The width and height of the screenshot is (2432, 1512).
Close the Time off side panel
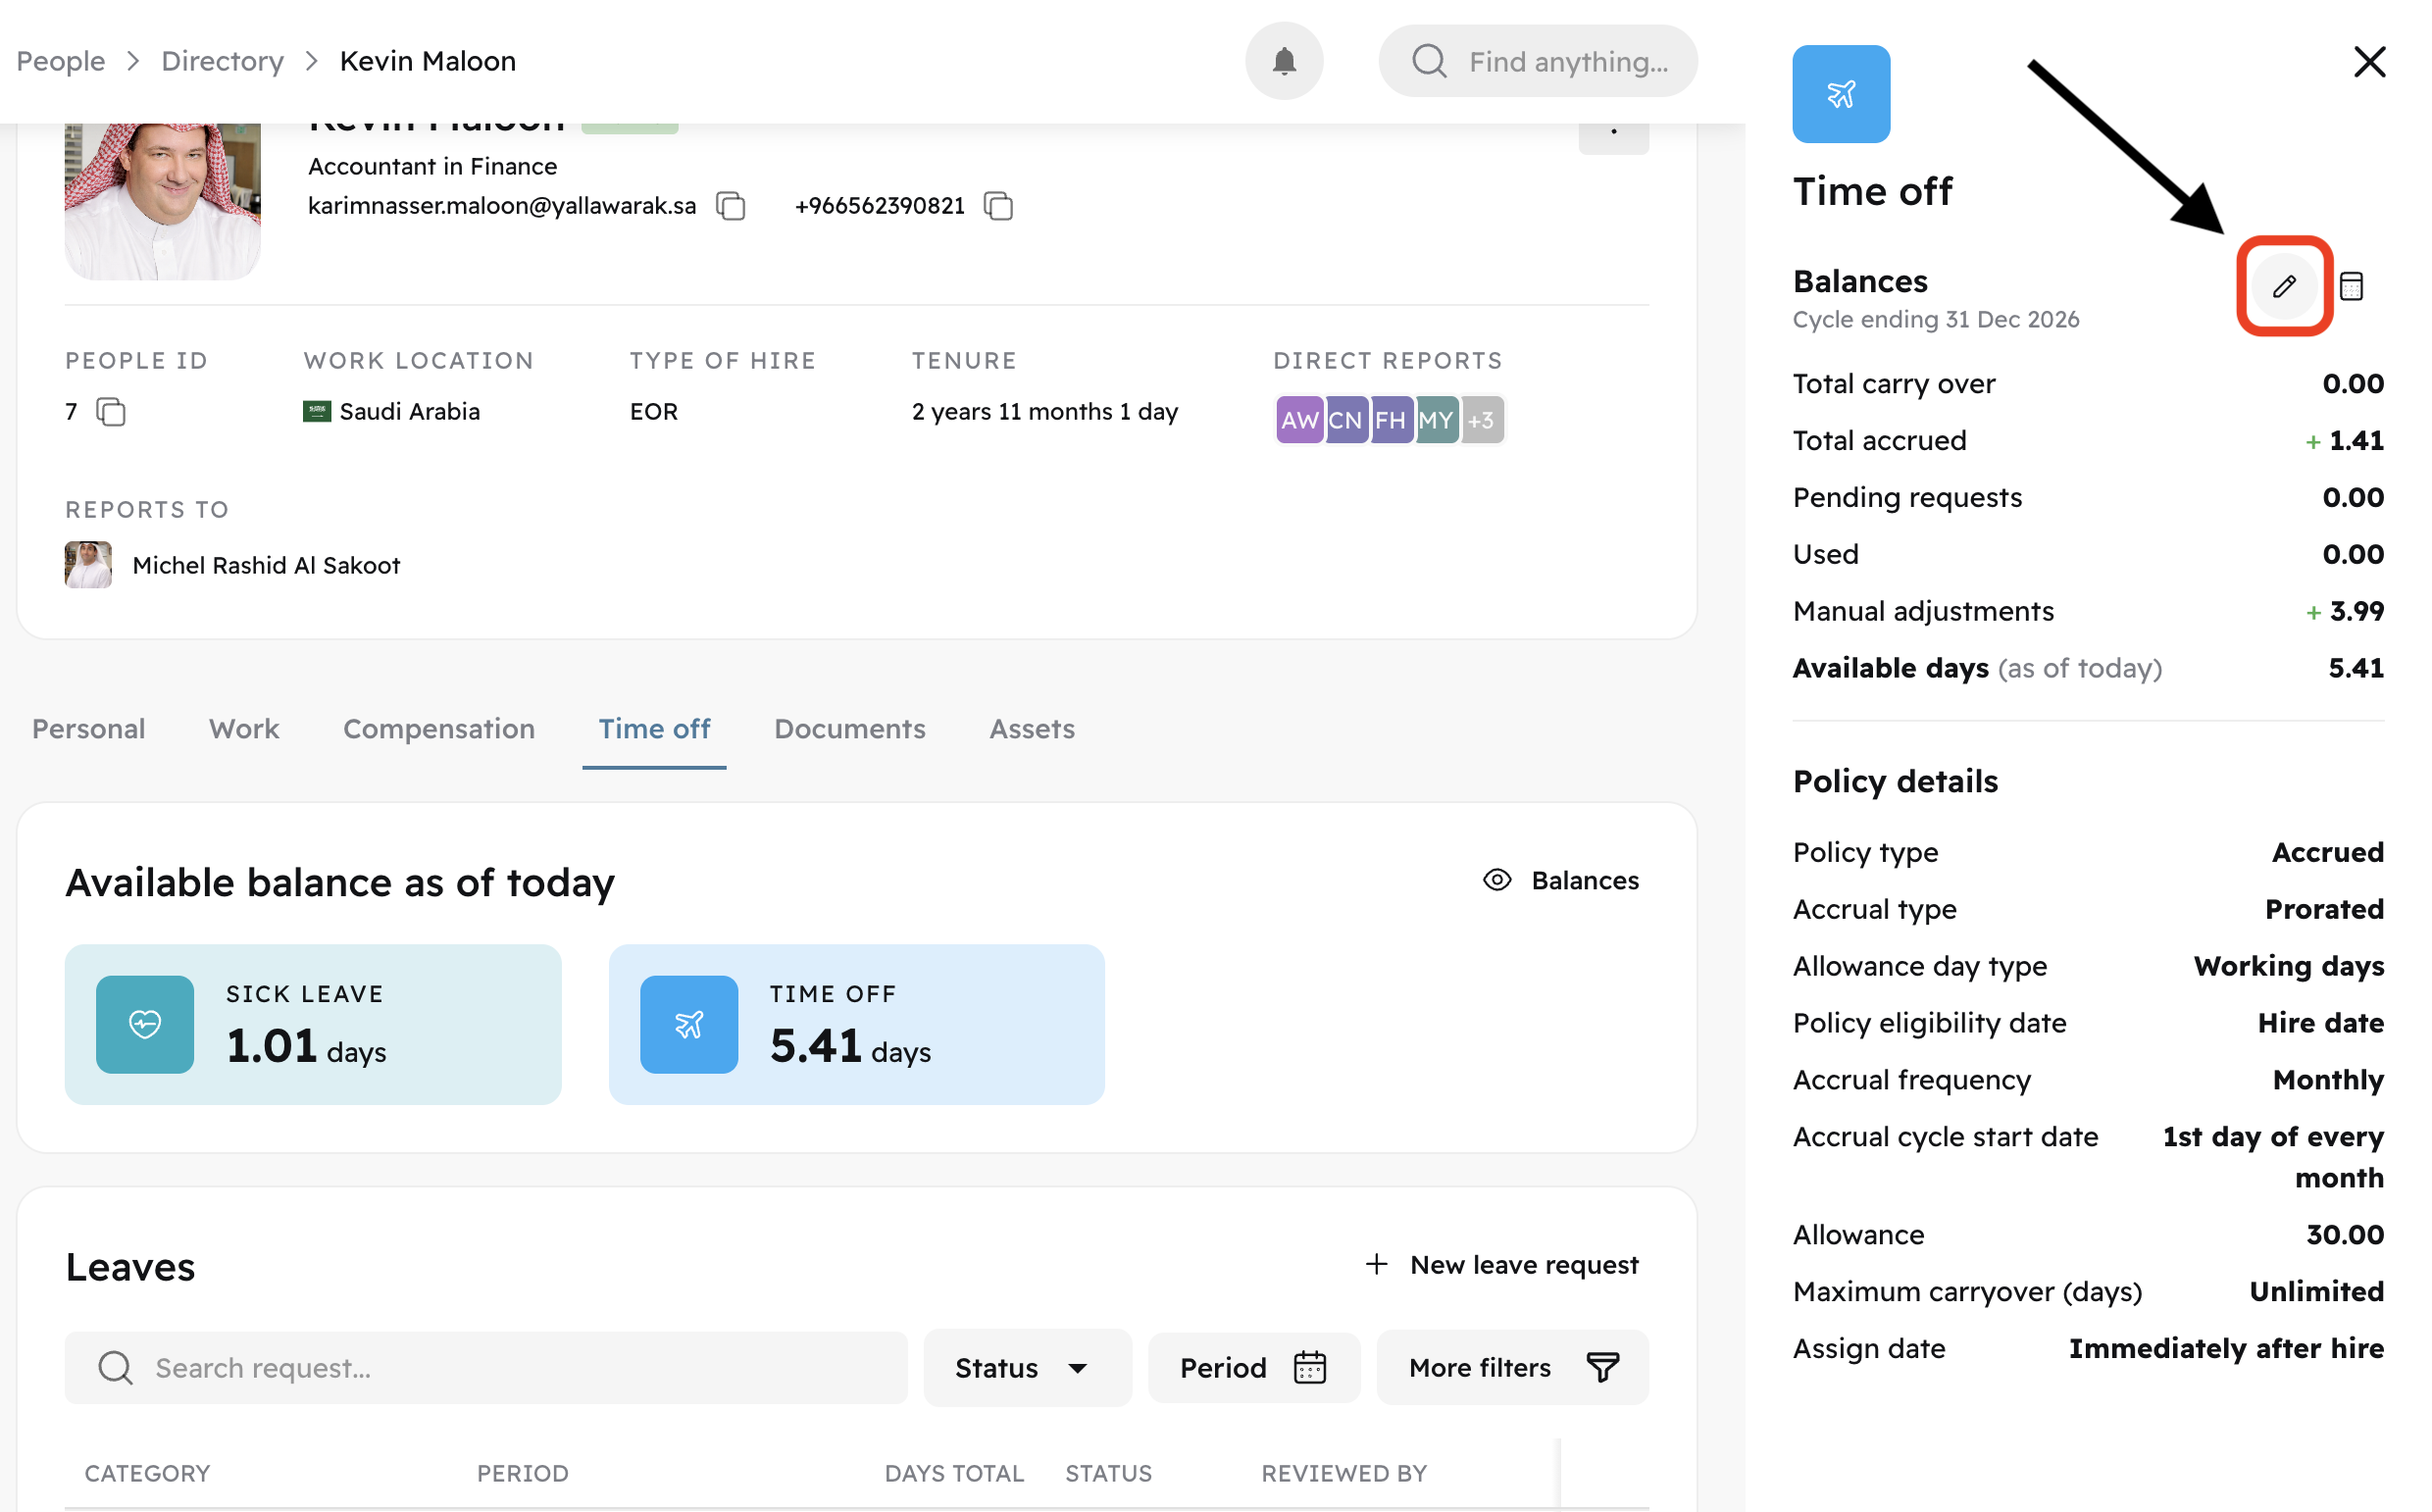[x=2369, y=61]
